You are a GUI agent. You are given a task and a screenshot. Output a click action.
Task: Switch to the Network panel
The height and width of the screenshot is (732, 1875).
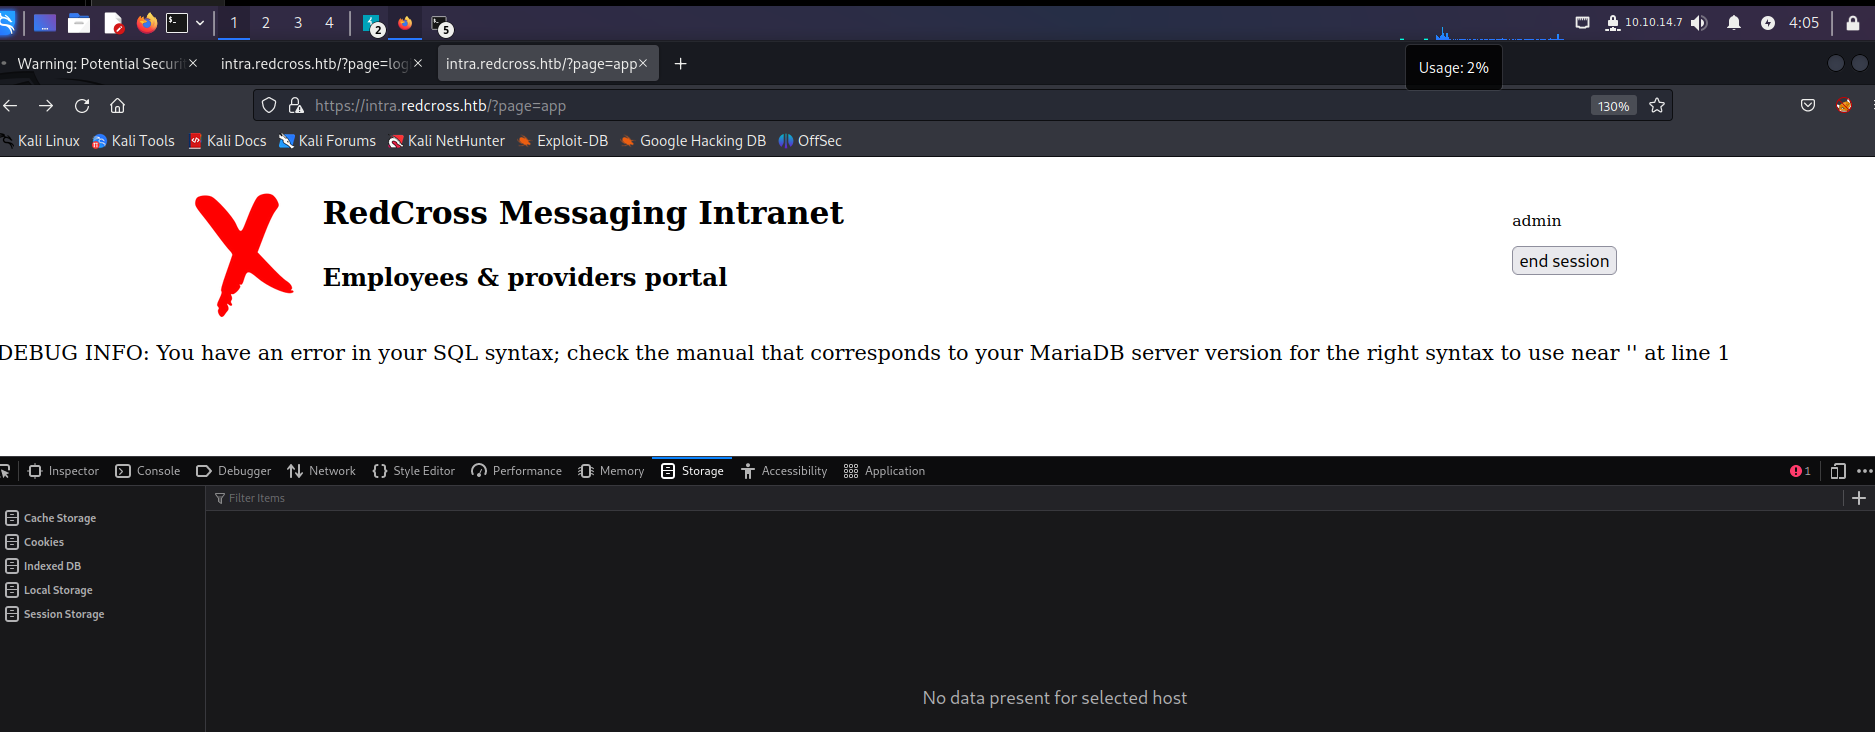(321, 471)
